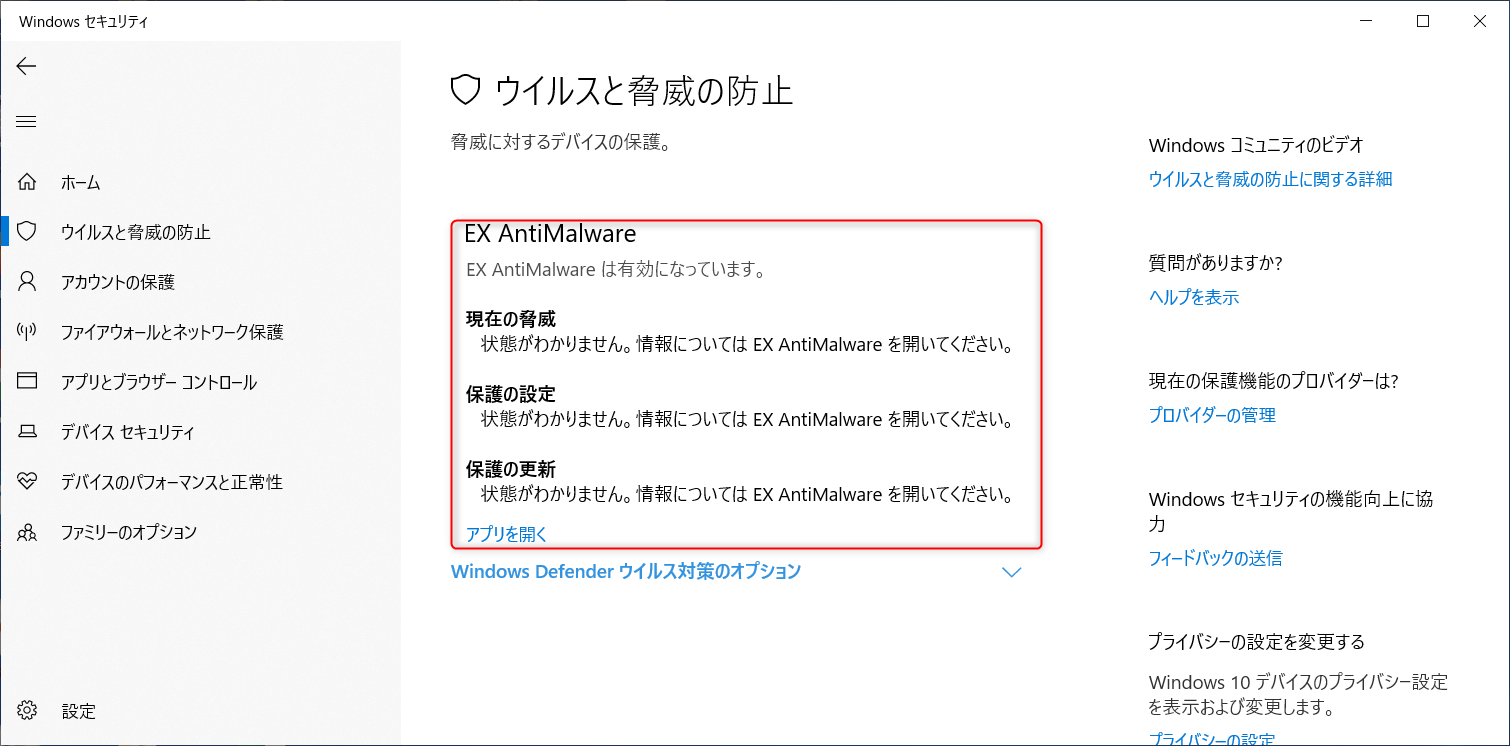Click the 保護の設定 heading
Image resolution: width=1510 pixels, height=746 pixels.
point(511,394)
